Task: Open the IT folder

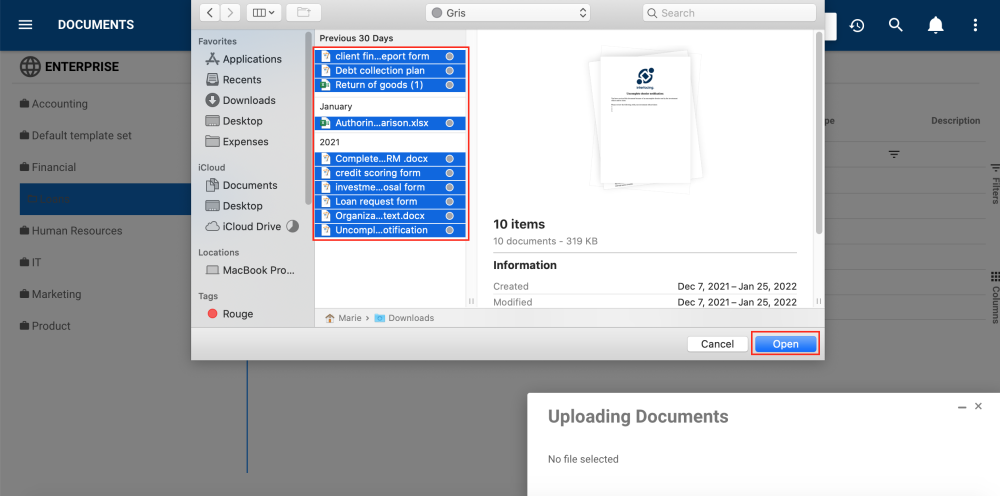Action: point(31,262)
